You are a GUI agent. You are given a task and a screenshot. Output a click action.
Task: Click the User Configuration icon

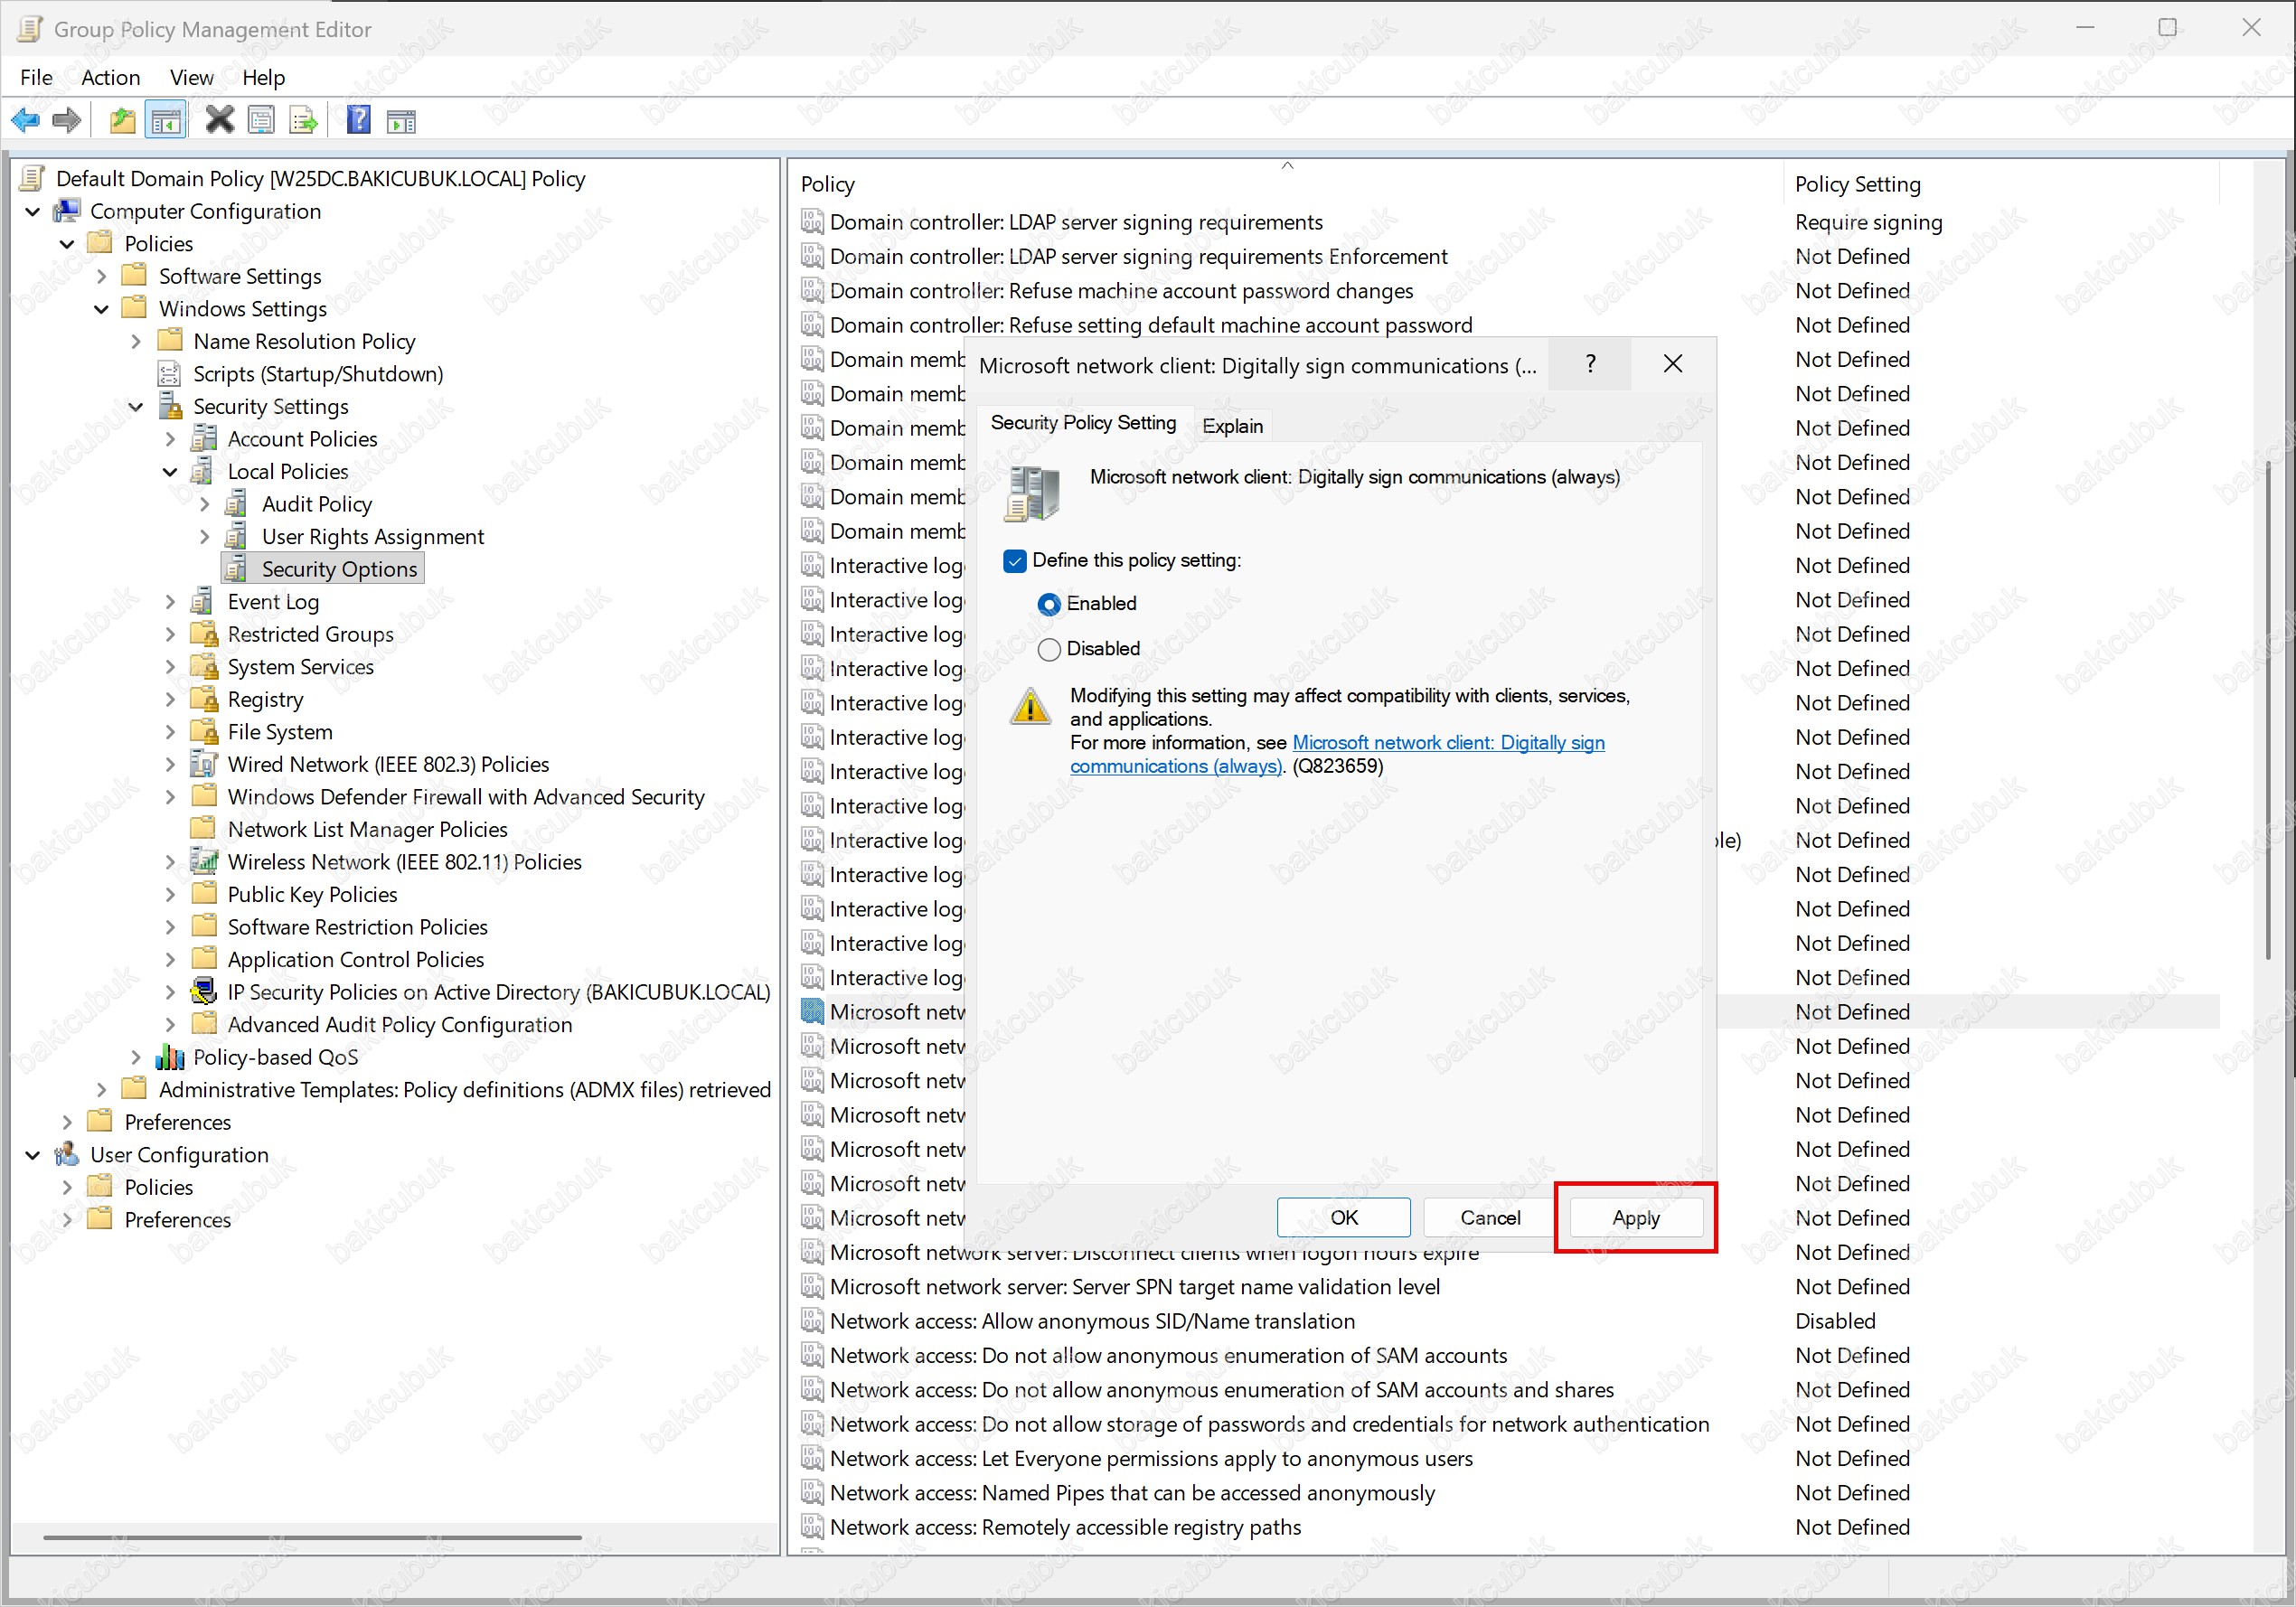tap(67, 1154)
